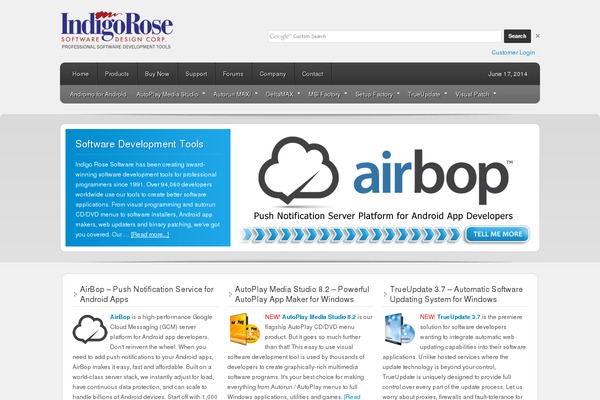This screenshot has width=600, height=400.
Task: Click the small AirBop cloud thumbnail
Action: pos(90,329)
